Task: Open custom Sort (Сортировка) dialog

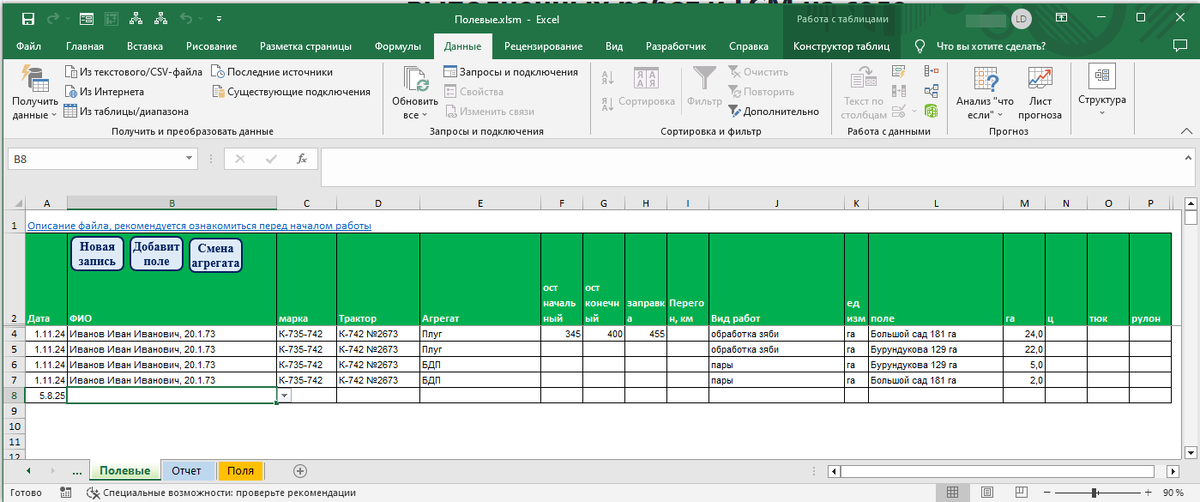Action: point(647,86)
